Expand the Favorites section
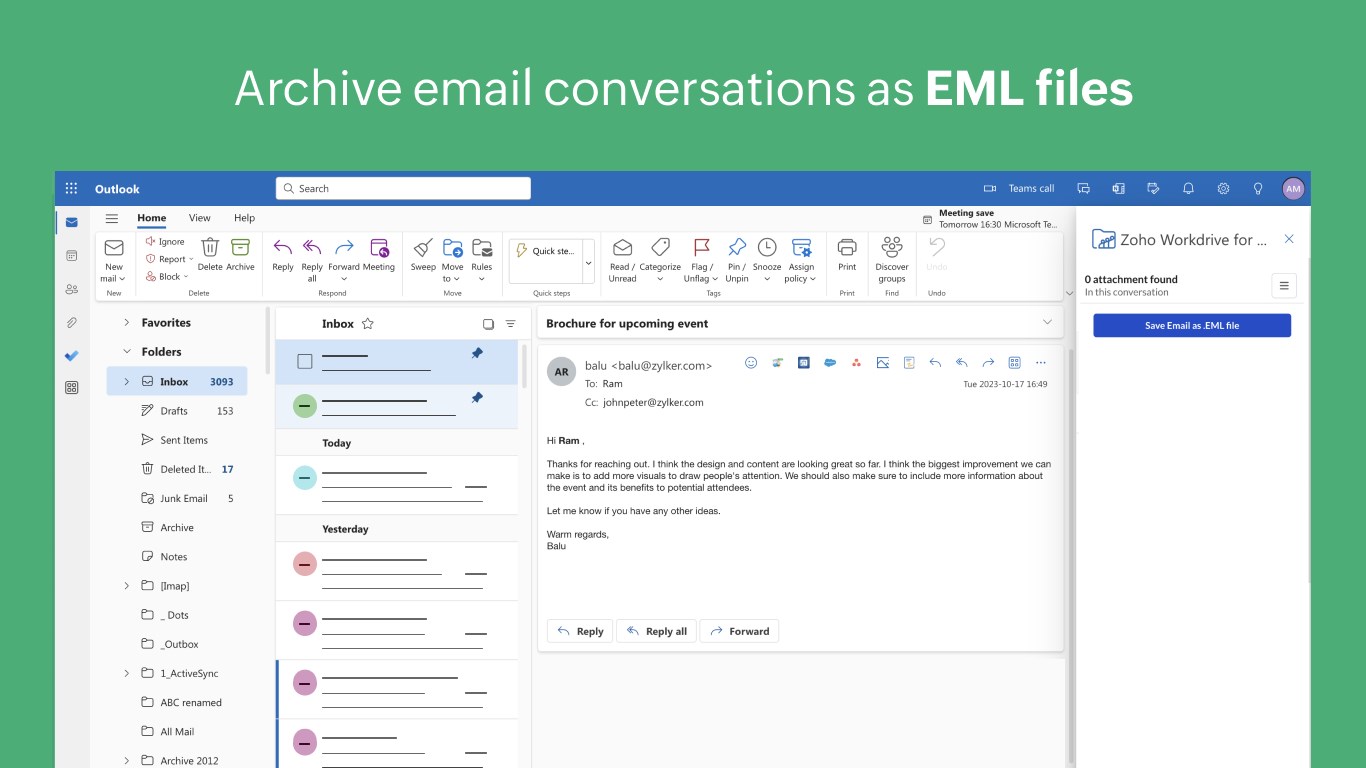This screenshot has width=1366, height=768. [x=127, y=323]
